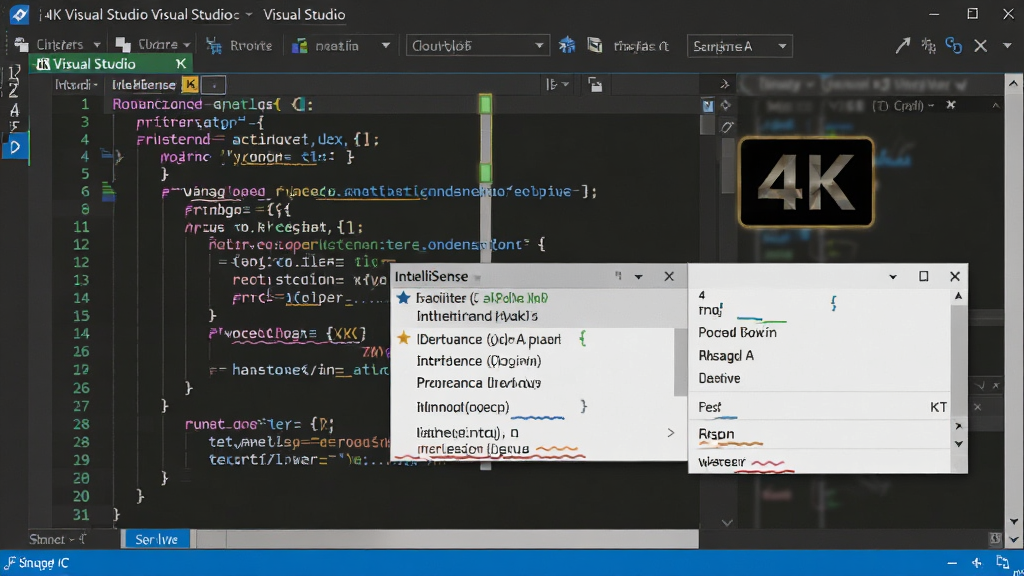1024x576 pixels.
Task: Toggle the orange K badge beside IntelliSense
Action: pyautogui.click(x=189, y=84)
